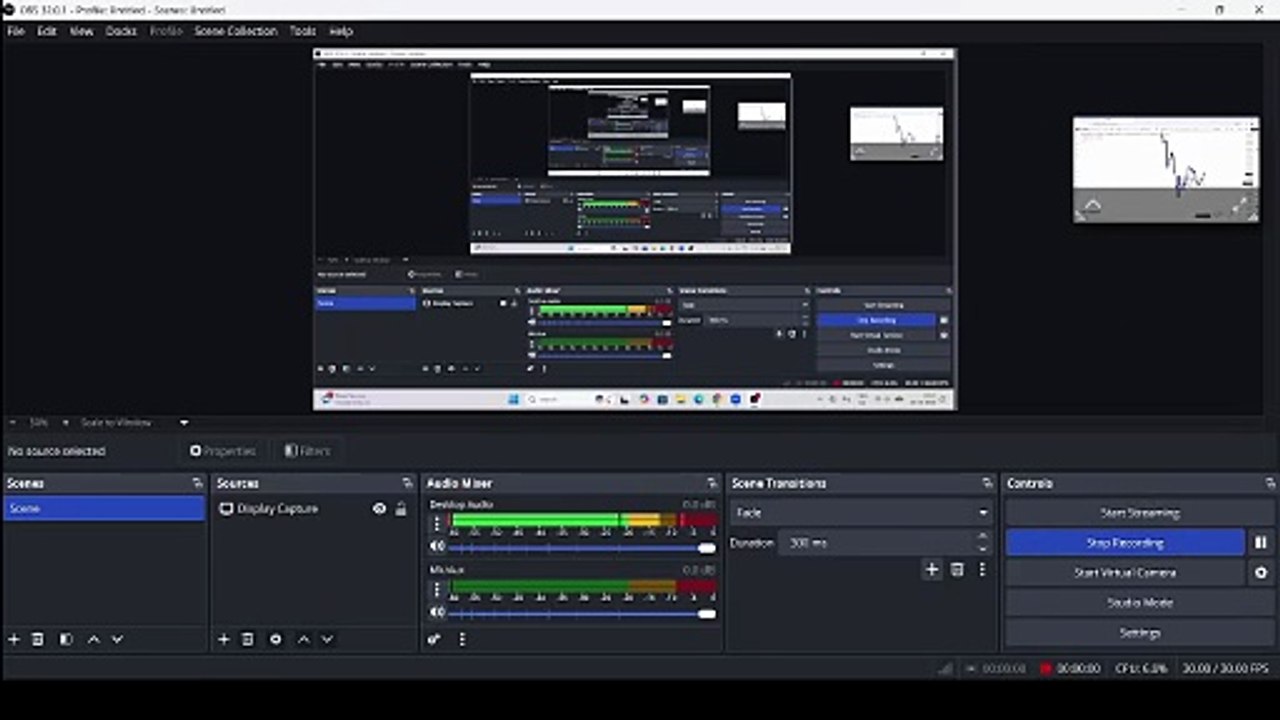This screenshot has height=720, width=1280.
Task: Float the Controls dock
Action: coord(1270,483)
